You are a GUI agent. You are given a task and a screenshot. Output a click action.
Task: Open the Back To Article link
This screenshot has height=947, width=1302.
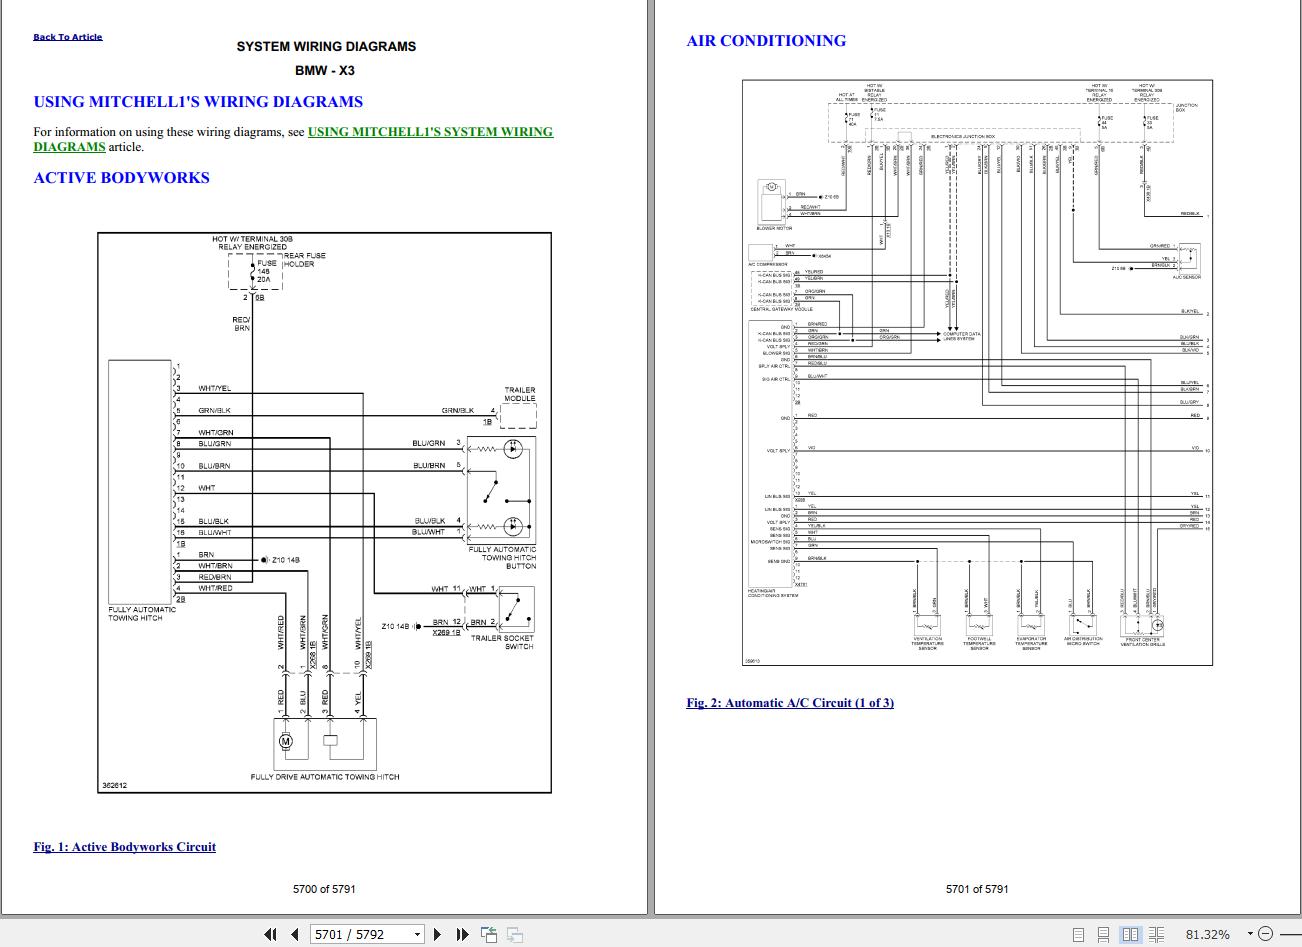(68, 37)
